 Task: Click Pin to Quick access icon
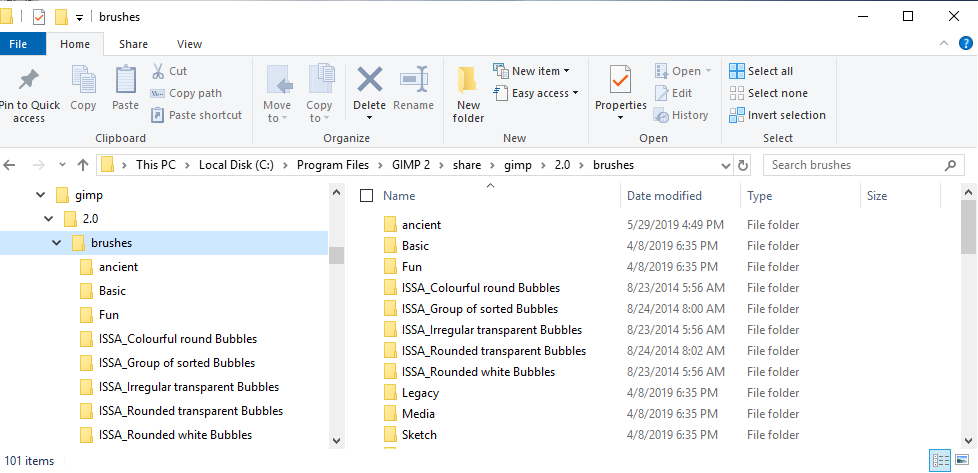(28, 80)
